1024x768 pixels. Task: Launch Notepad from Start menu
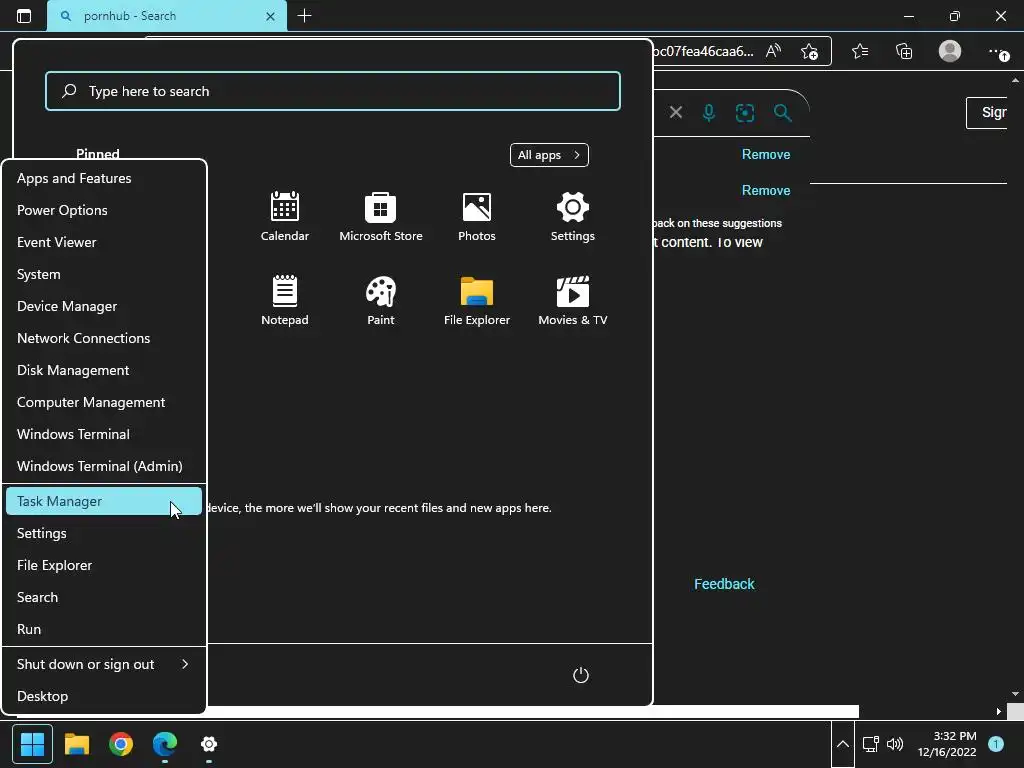tap(284, 300)
